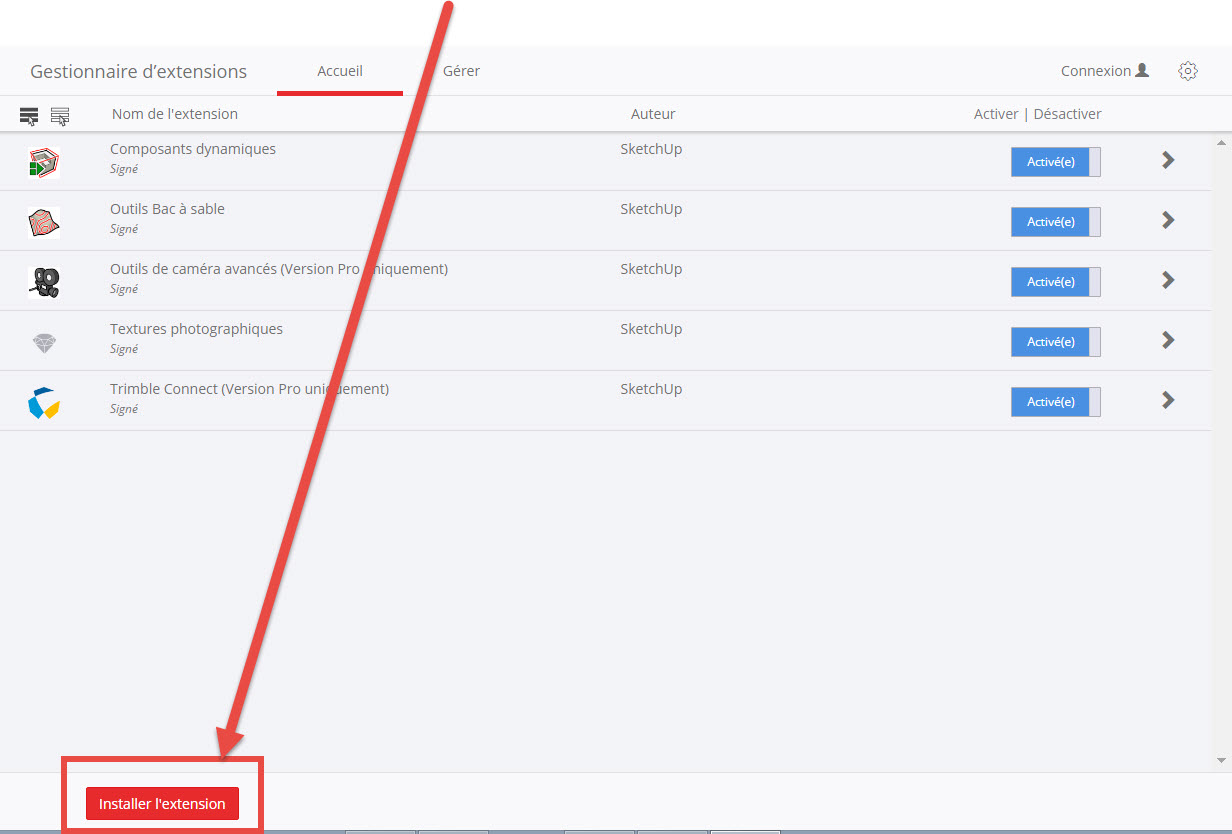
Task: Click the Installer l'extension button
Action: click(162, 804)
